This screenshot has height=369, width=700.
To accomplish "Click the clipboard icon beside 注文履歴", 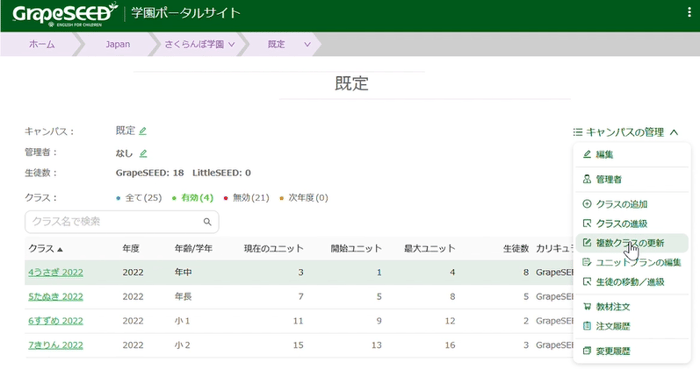I will [x=587, y=326].
